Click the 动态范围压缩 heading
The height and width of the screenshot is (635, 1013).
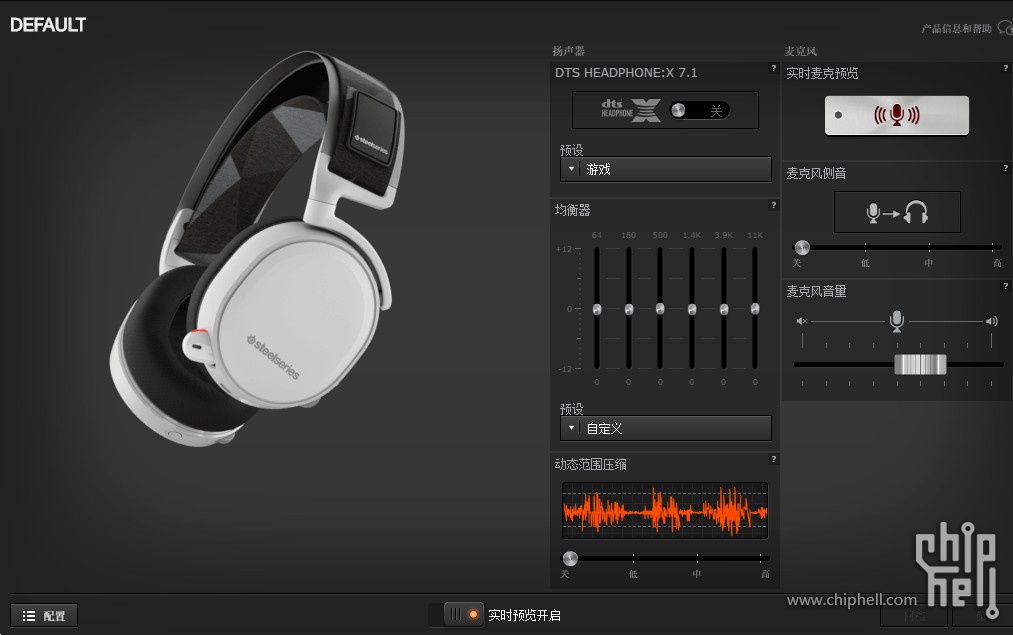(590, 464)
